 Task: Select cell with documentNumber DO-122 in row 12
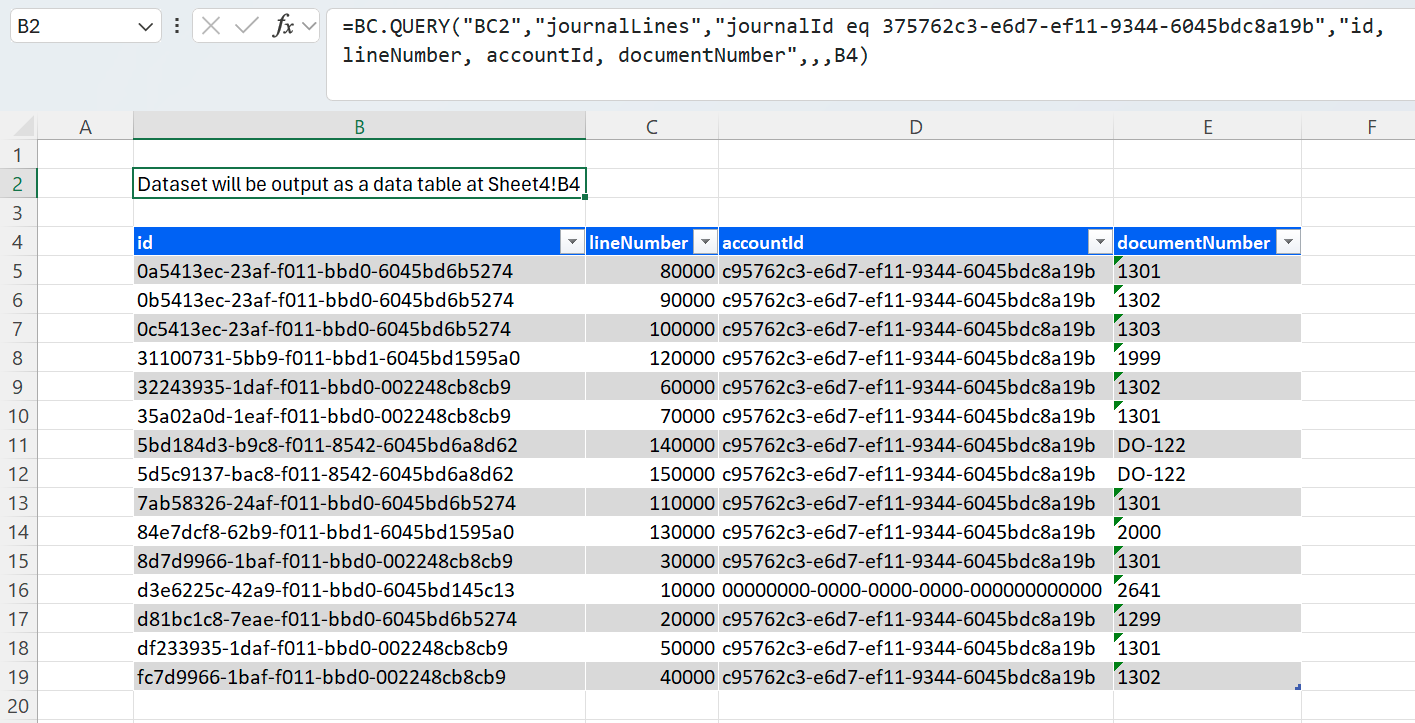(1206, 474)
